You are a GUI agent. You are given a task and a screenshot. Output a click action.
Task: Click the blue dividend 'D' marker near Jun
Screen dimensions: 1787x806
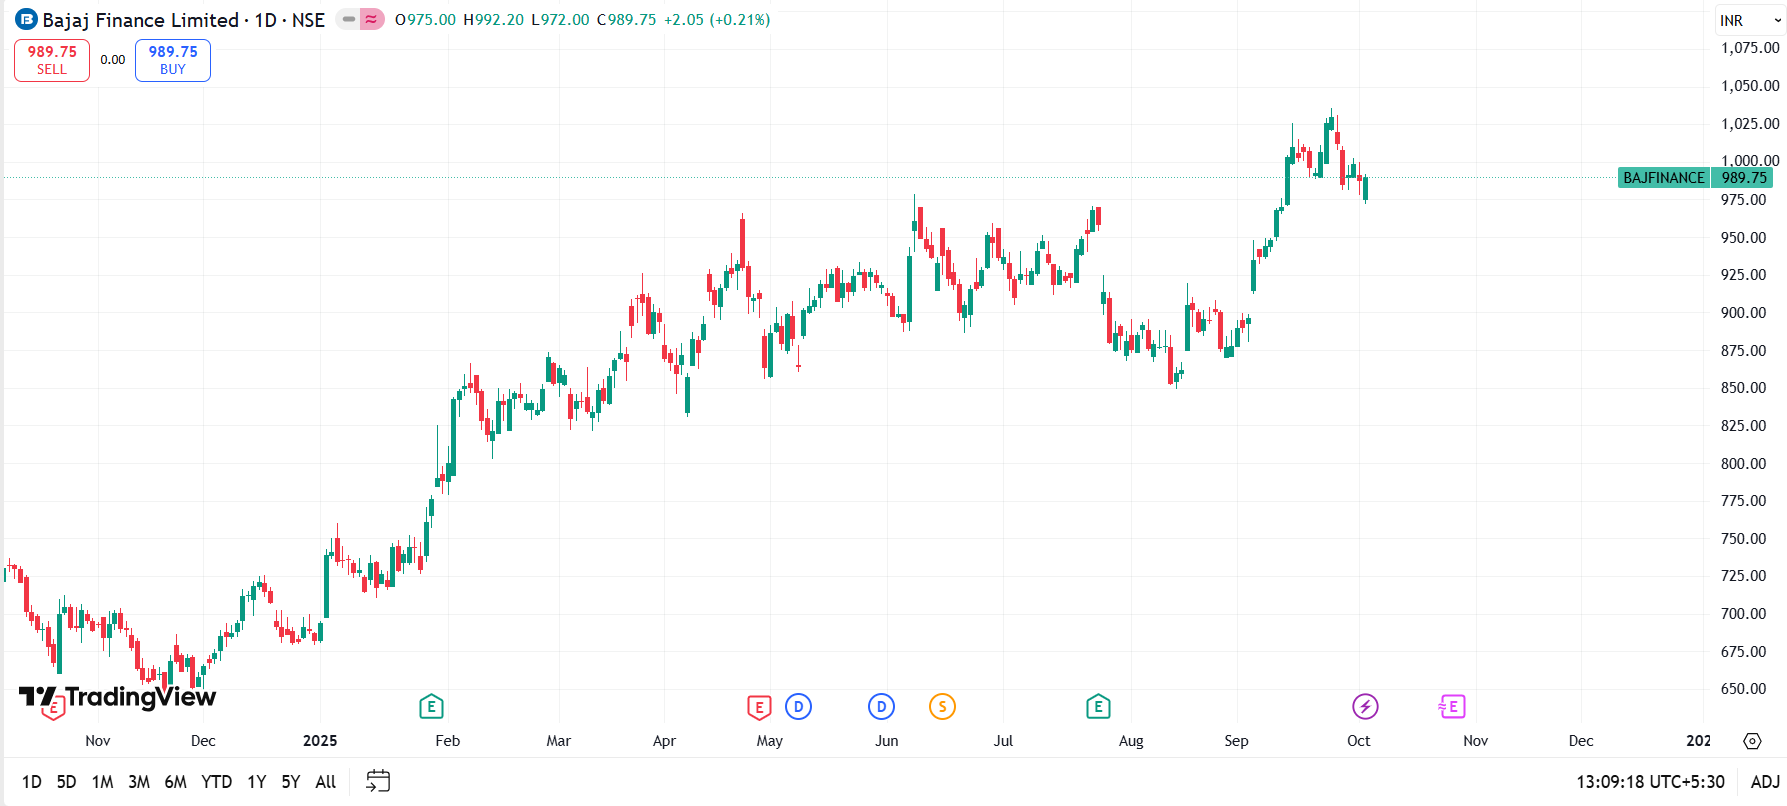881,707
